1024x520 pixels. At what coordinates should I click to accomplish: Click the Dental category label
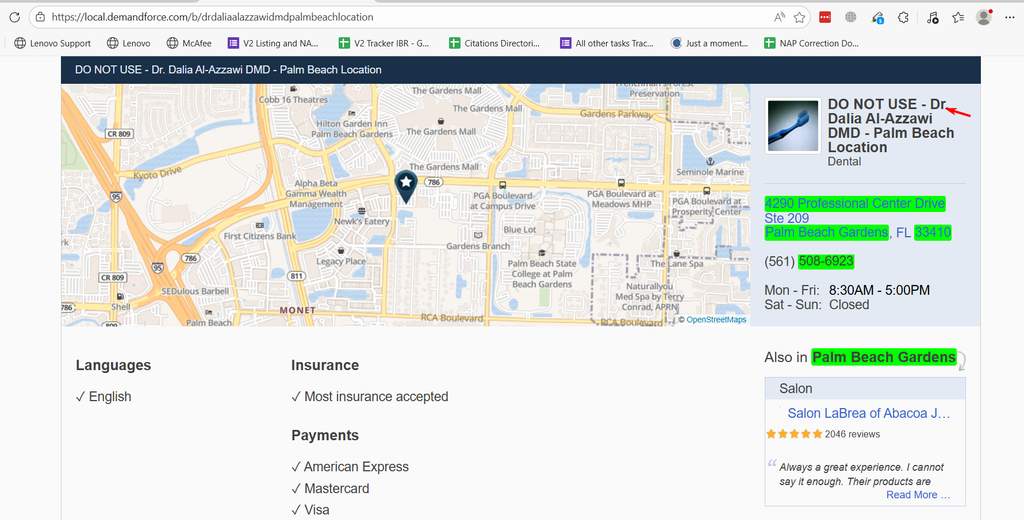coord(844,161)
